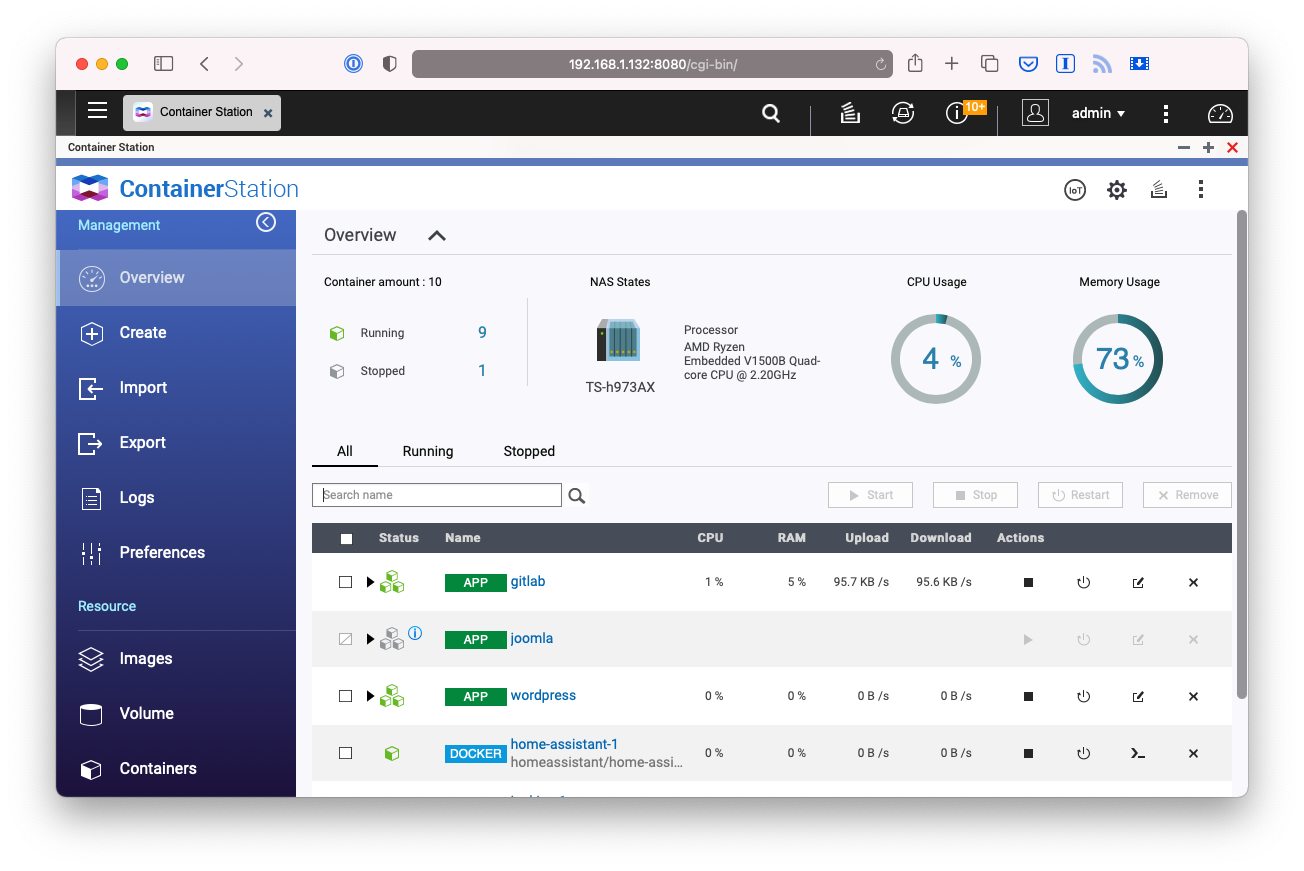
Task: Click the search magnifier beside name field
Action: pos(577,495)
